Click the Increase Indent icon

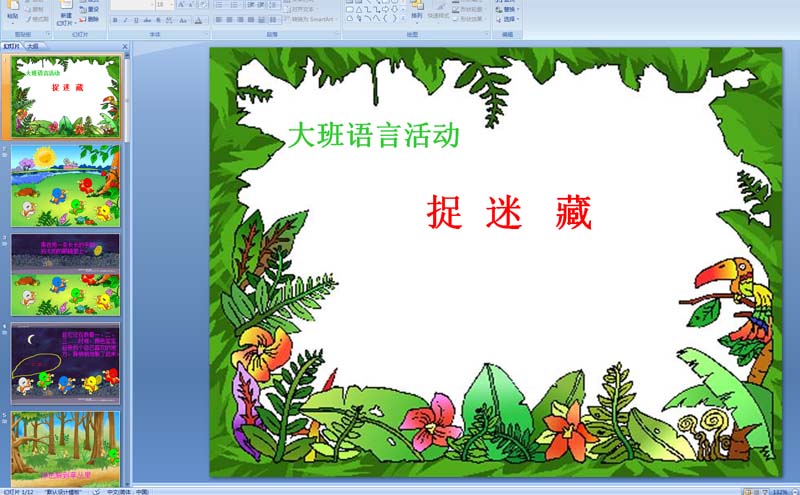[x=262, y=5]
